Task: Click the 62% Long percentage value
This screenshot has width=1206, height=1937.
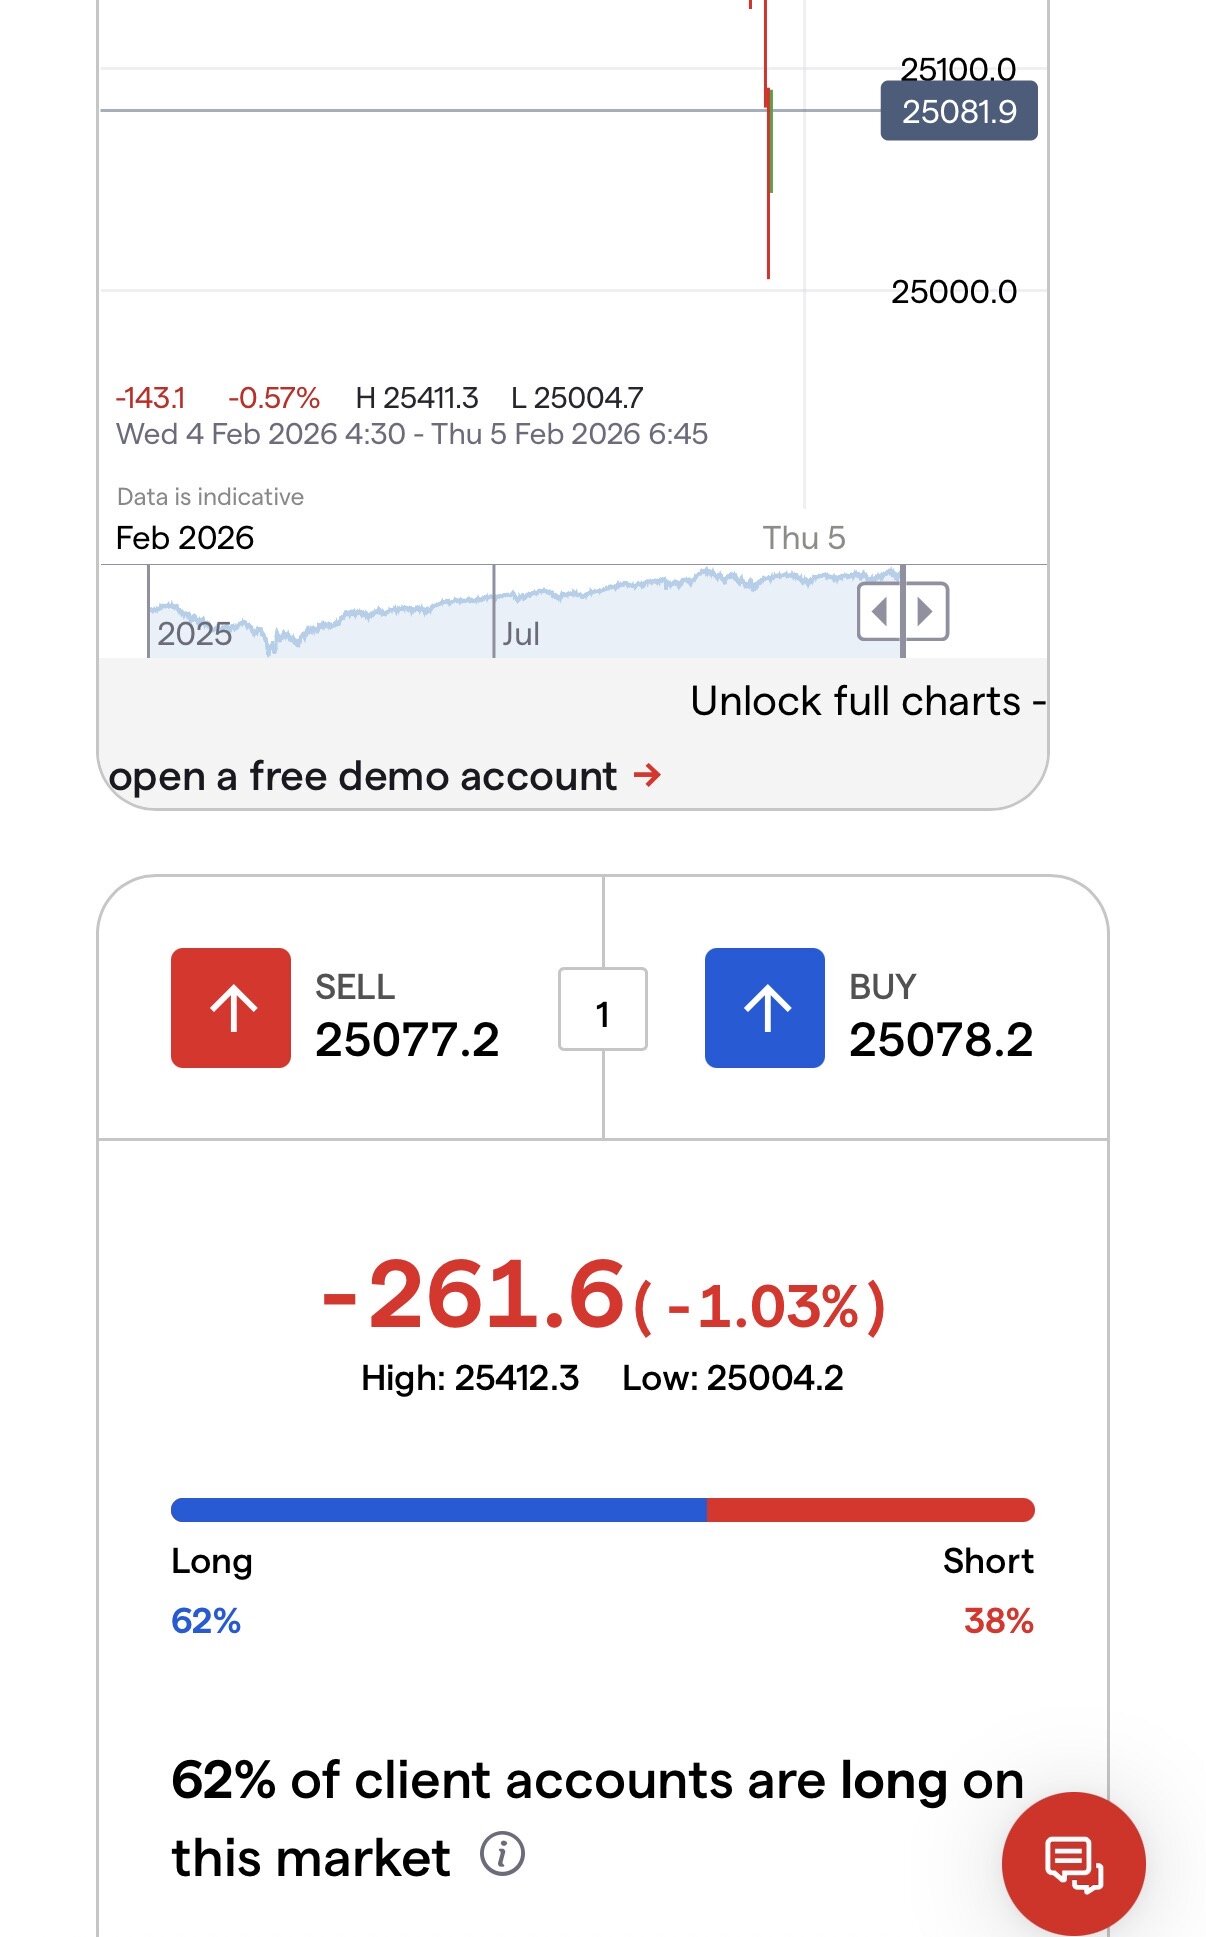Action: coord(206,1621)
